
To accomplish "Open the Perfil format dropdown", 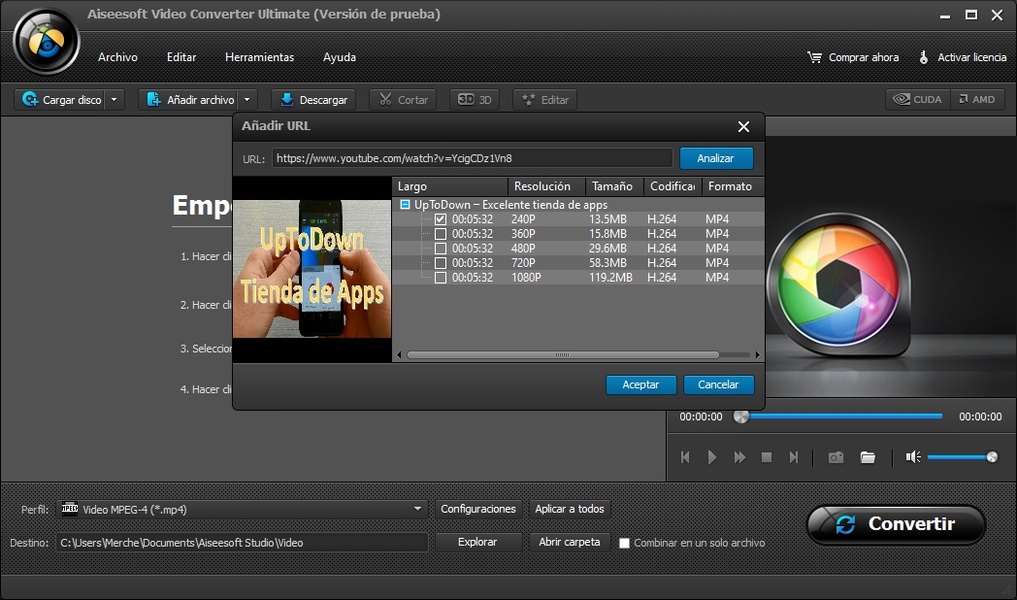I will pyautogui.click(x=243, y=509).
